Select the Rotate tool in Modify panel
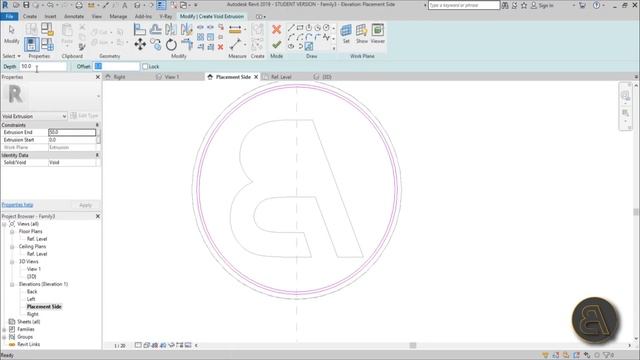The image size is (640, 360). [x=171, y=44]
